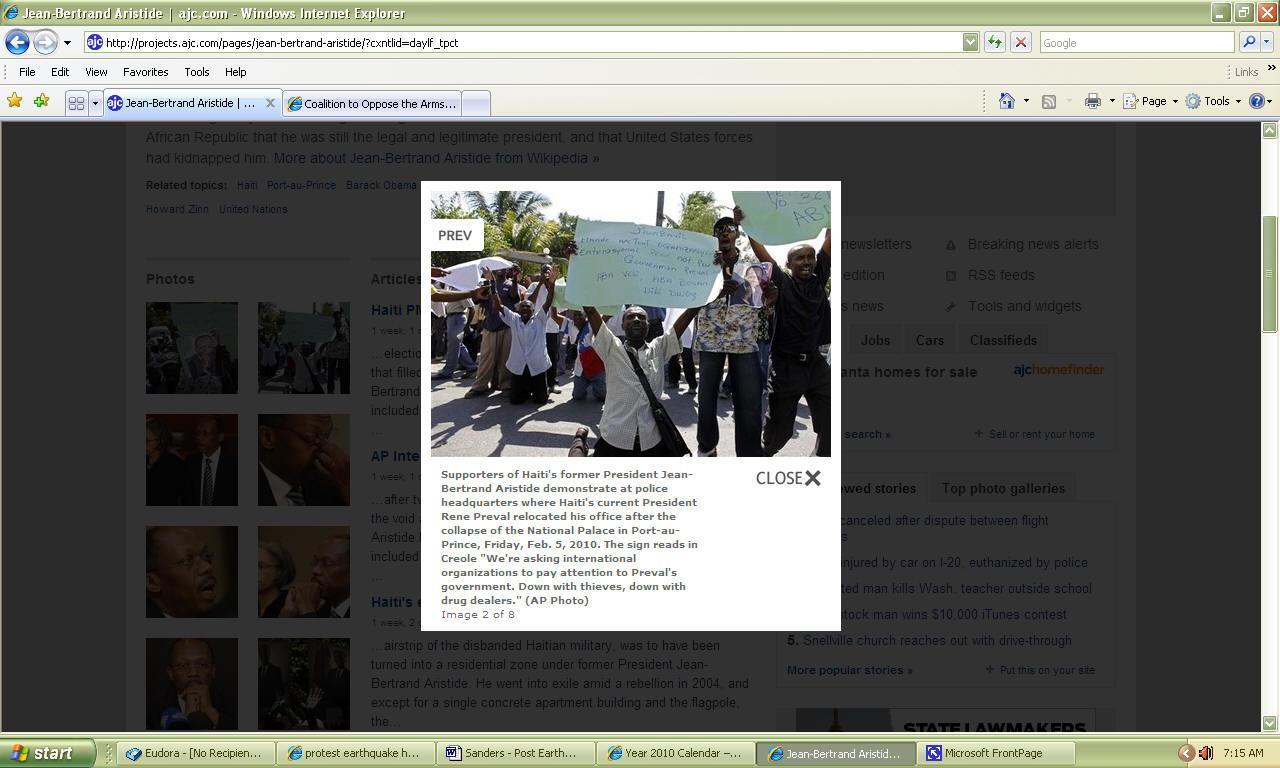Type in the Google search box
Image resolution: width=1280 pixels, height=768 pixels.
(x=1135, y=42)
